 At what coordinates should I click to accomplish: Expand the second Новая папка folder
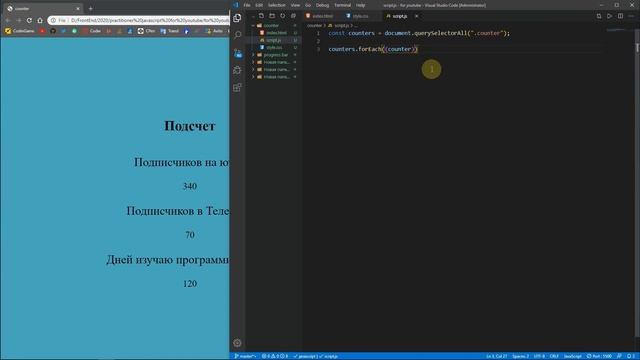276,69
